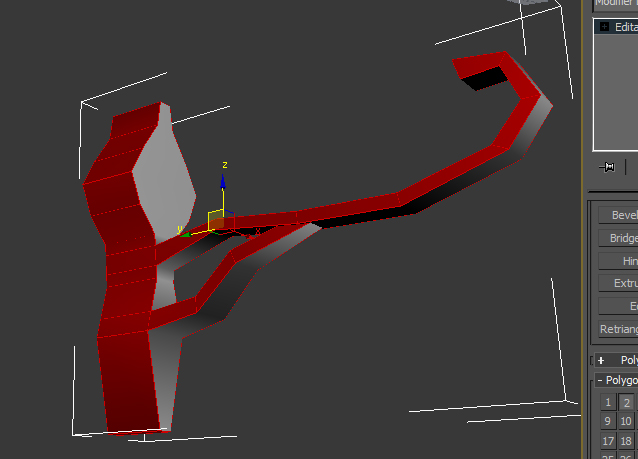
Task: Click the Retriangulate button
Action: pos(617,329)
